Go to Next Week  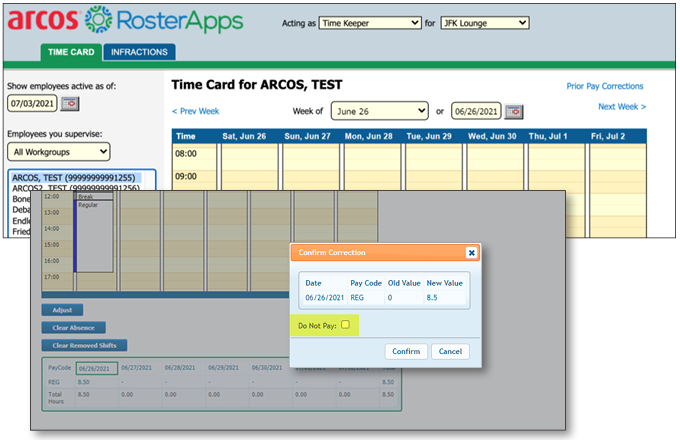[x=621, y=106]
